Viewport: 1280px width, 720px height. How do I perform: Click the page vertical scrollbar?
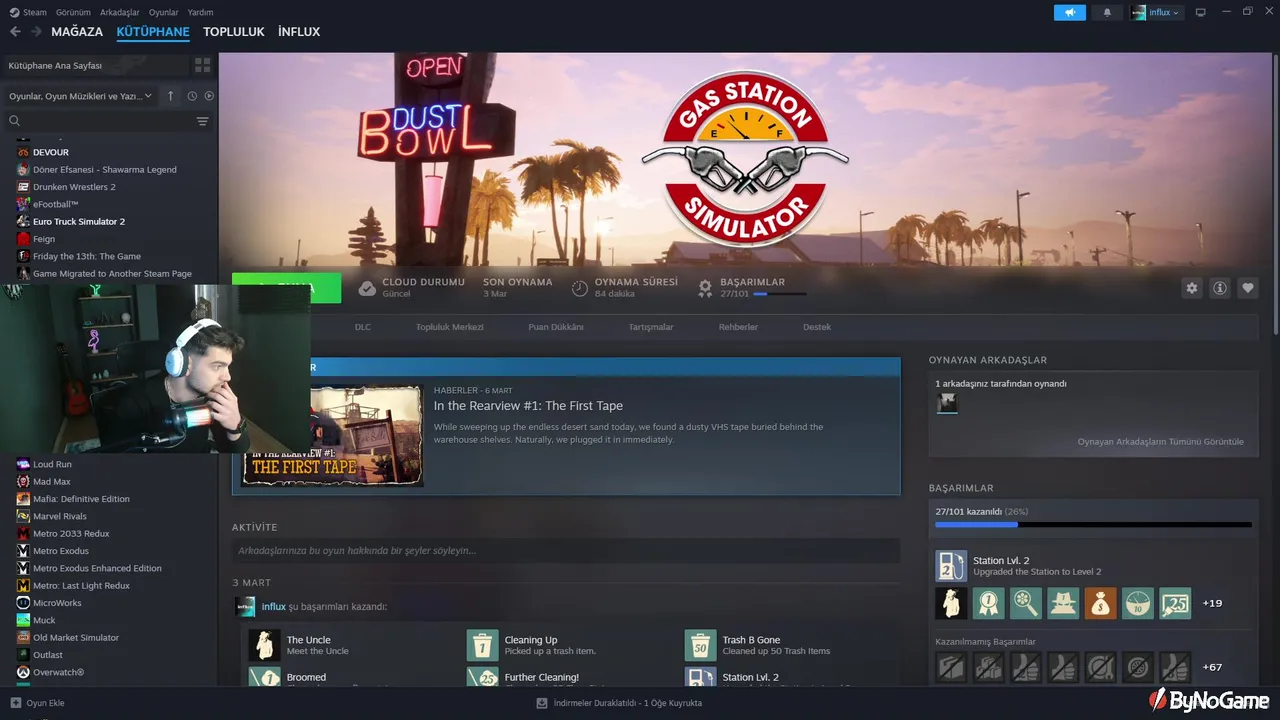coord(1275,195)
